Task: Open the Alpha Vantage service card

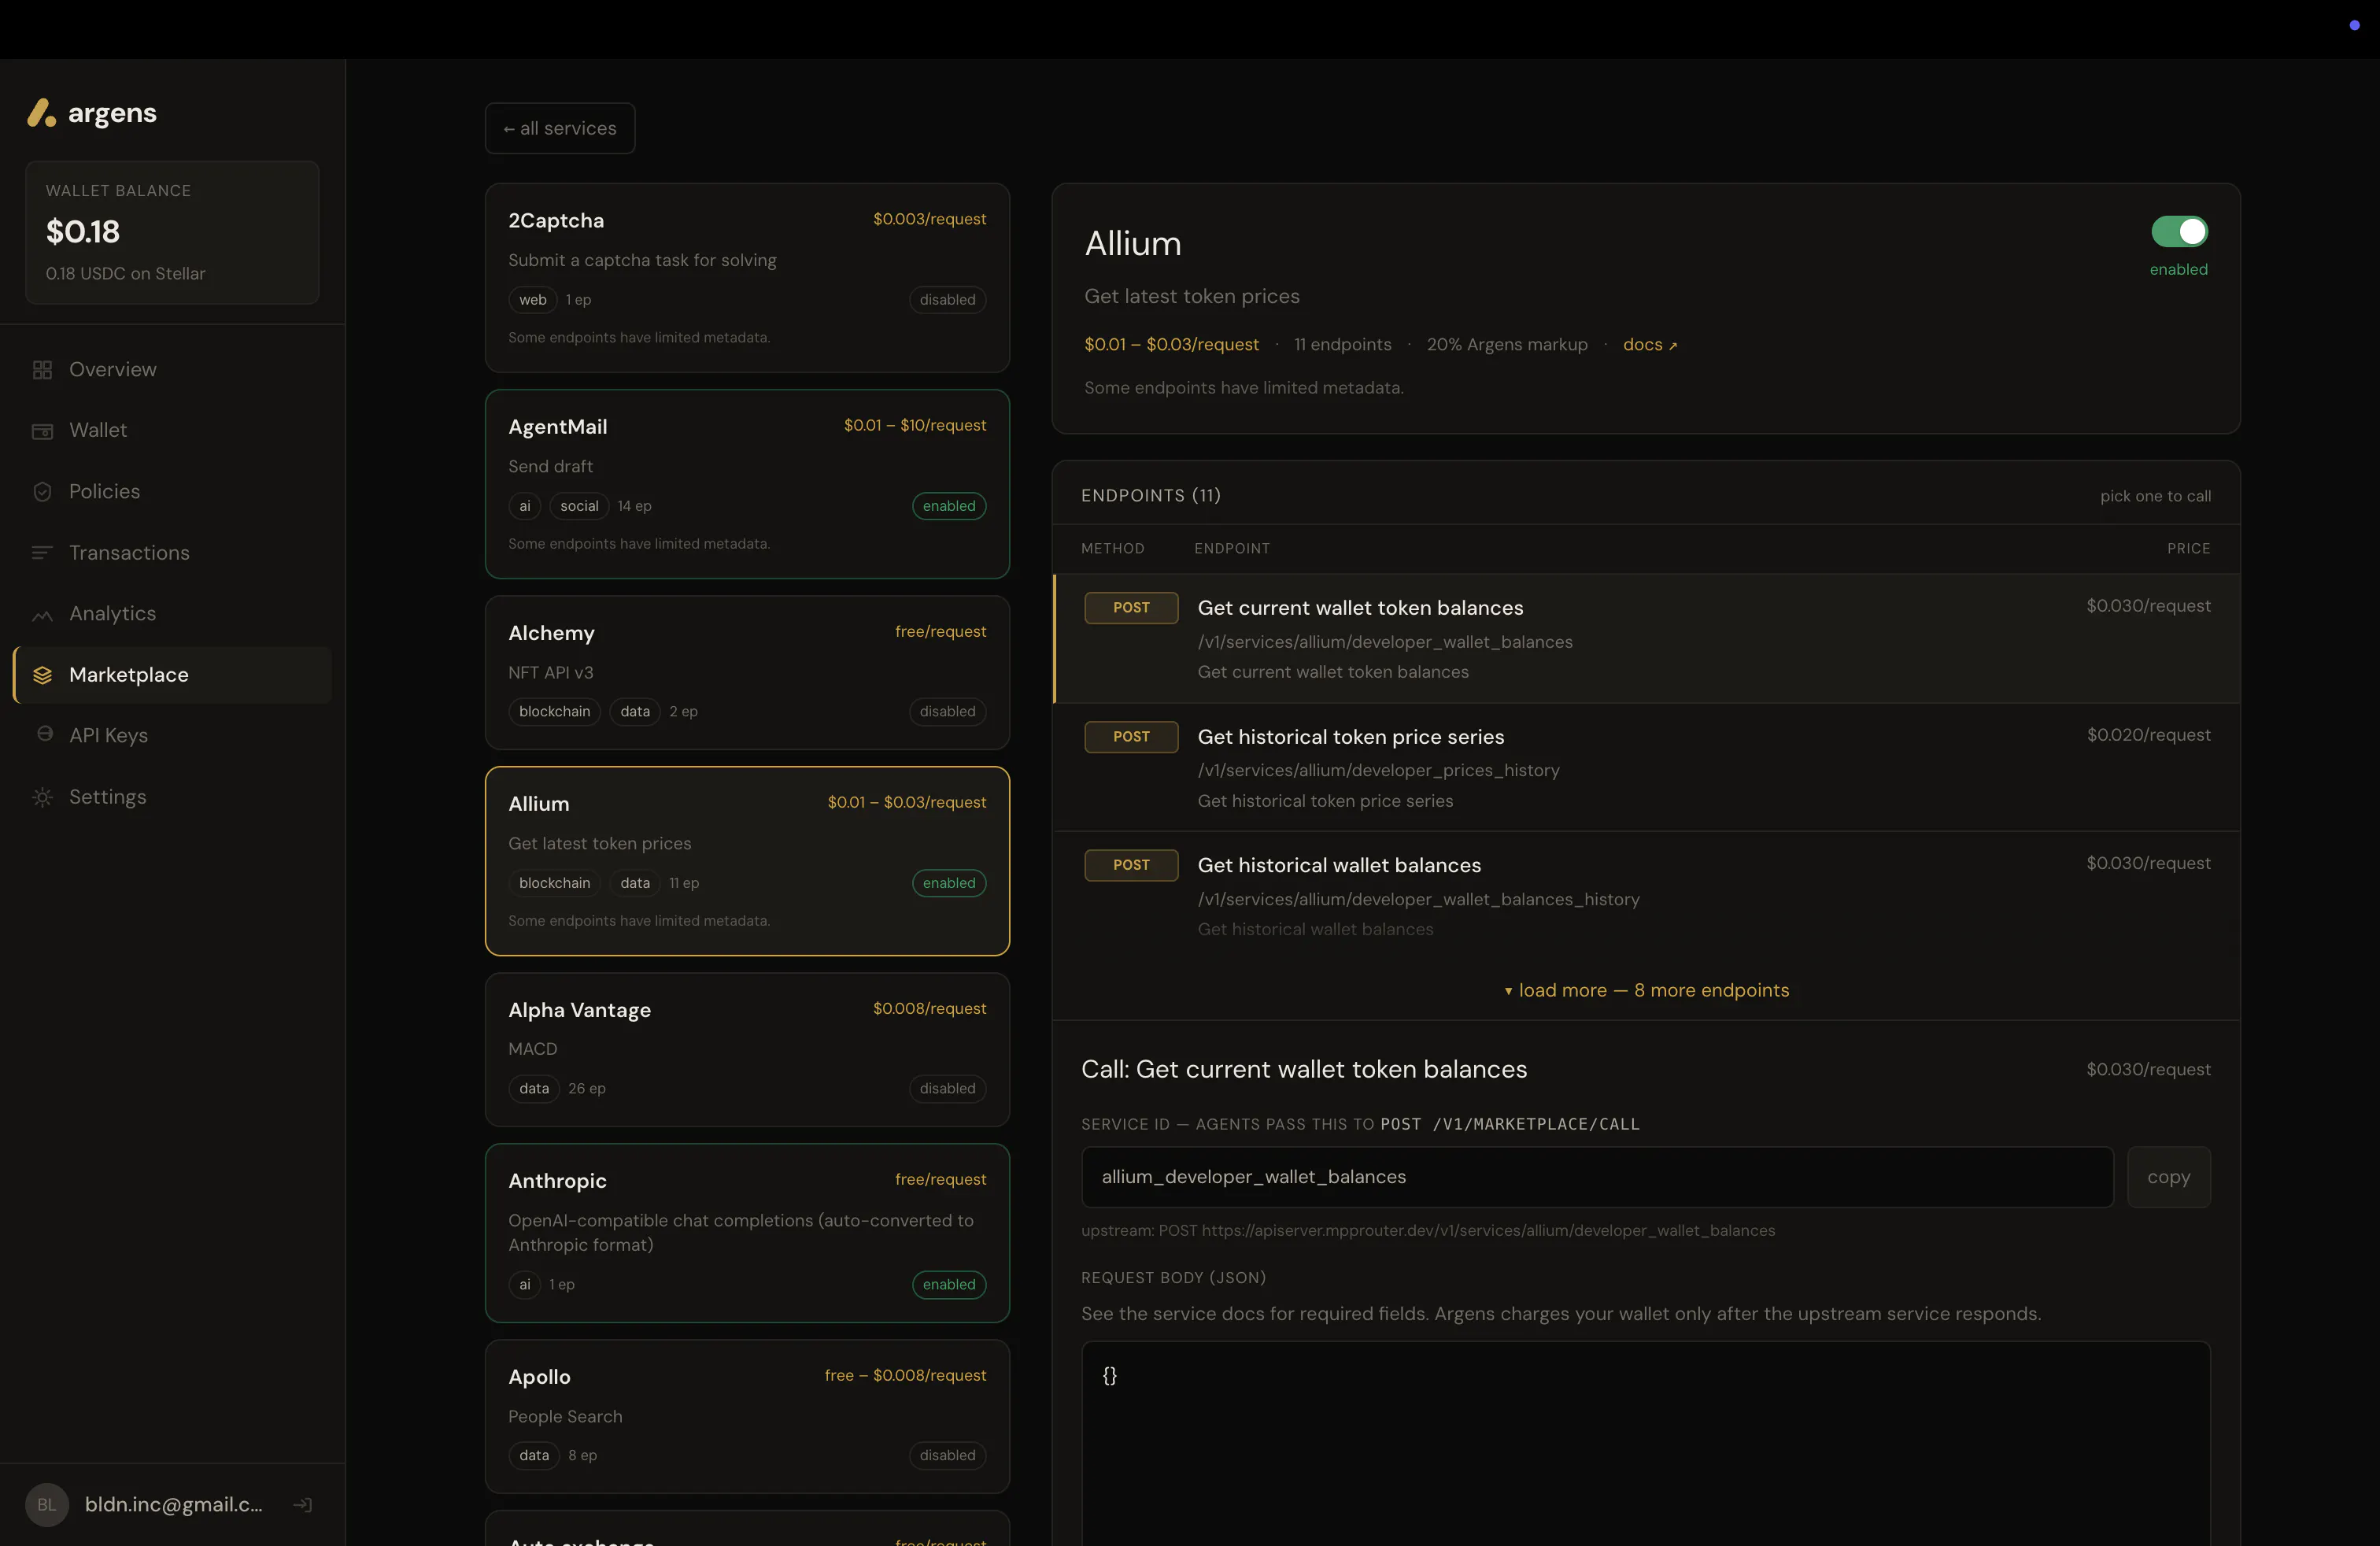Action: pos(747,1050)
